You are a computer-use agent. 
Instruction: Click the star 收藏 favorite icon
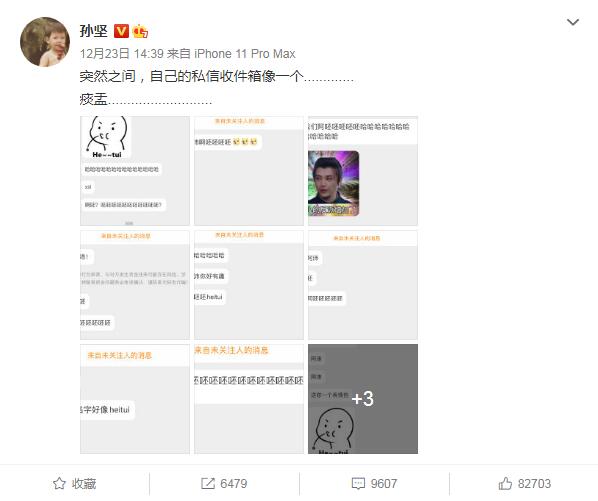(59, 483)
